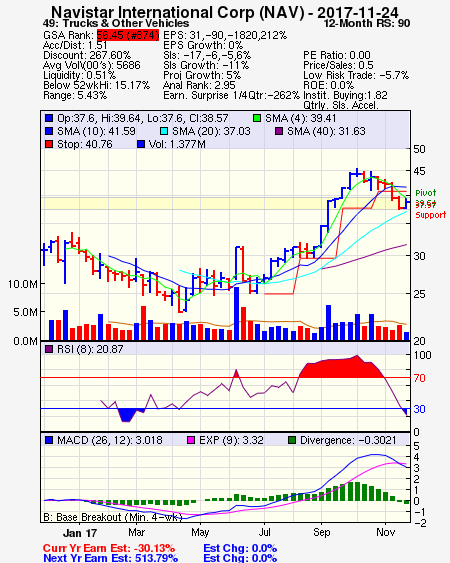
Task: Click the '12-Month RS: 90' text
Action: [367, 23]
